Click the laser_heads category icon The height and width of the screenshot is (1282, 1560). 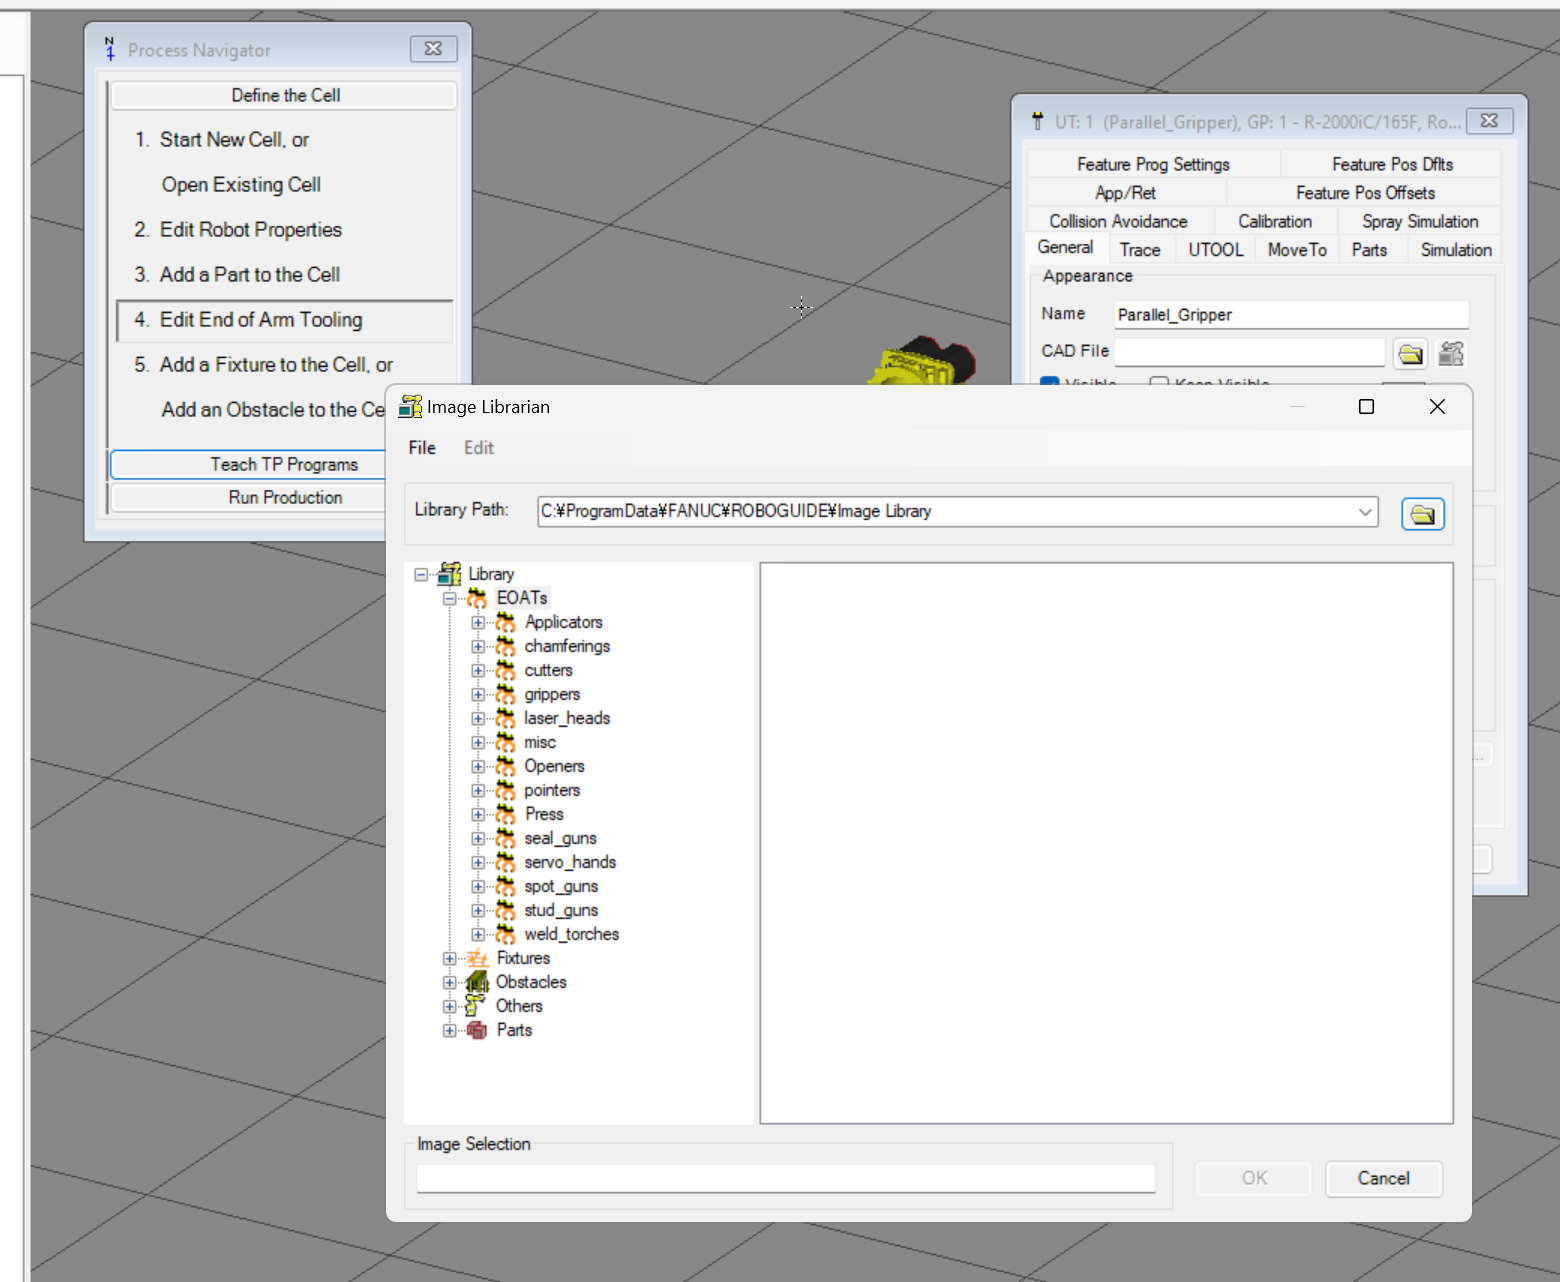(x=506, y=718)
